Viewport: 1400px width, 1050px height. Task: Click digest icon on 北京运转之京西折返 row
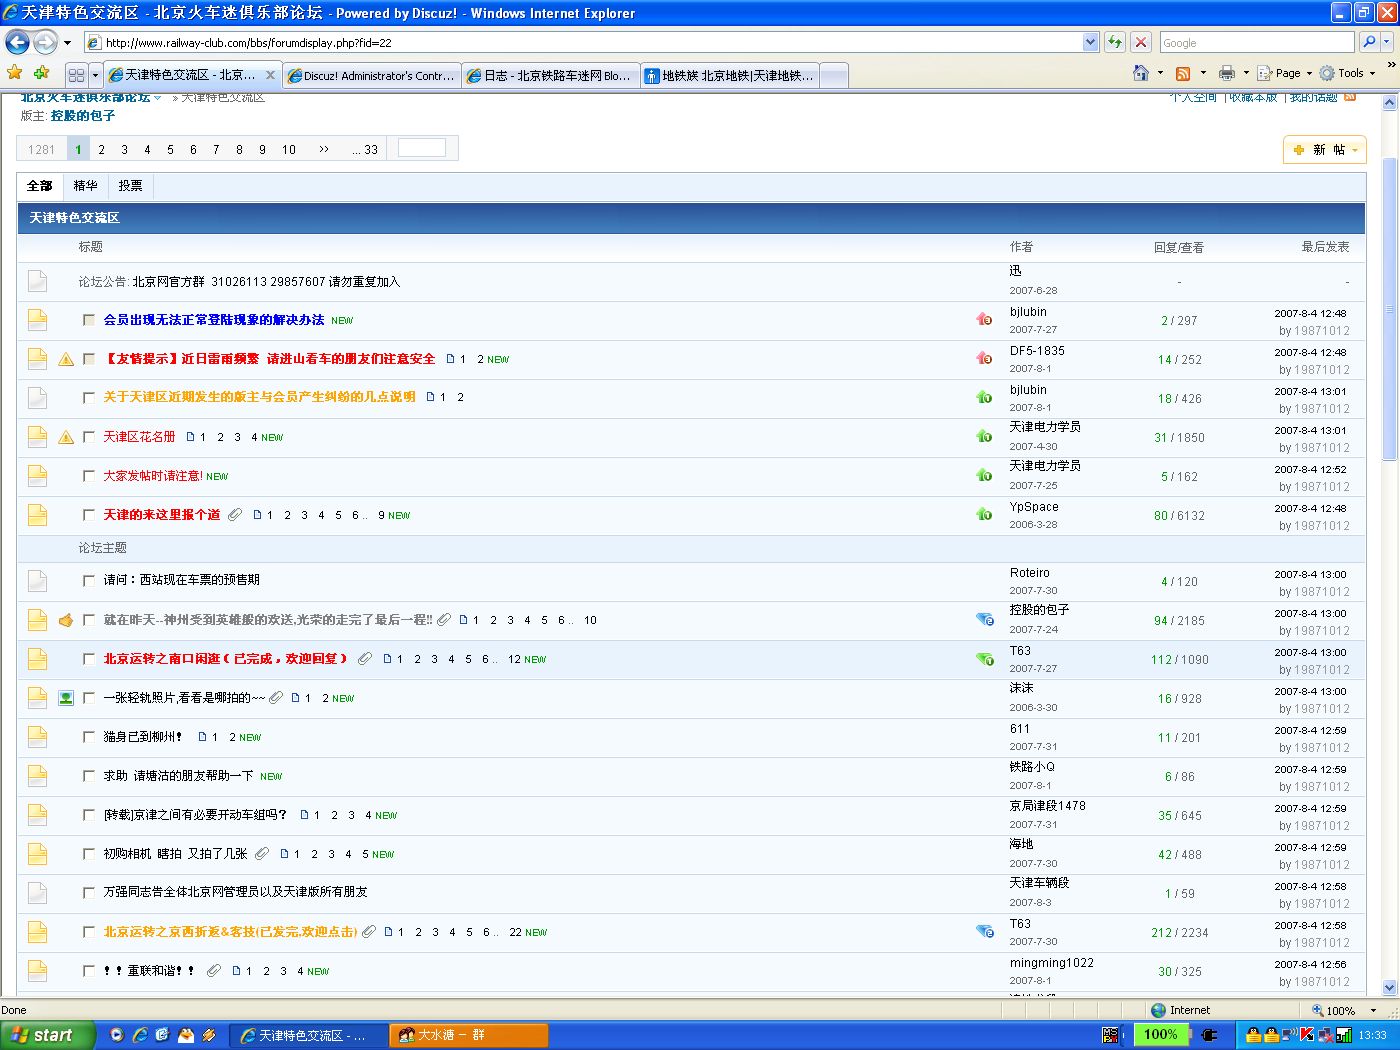tap(985, 931)
